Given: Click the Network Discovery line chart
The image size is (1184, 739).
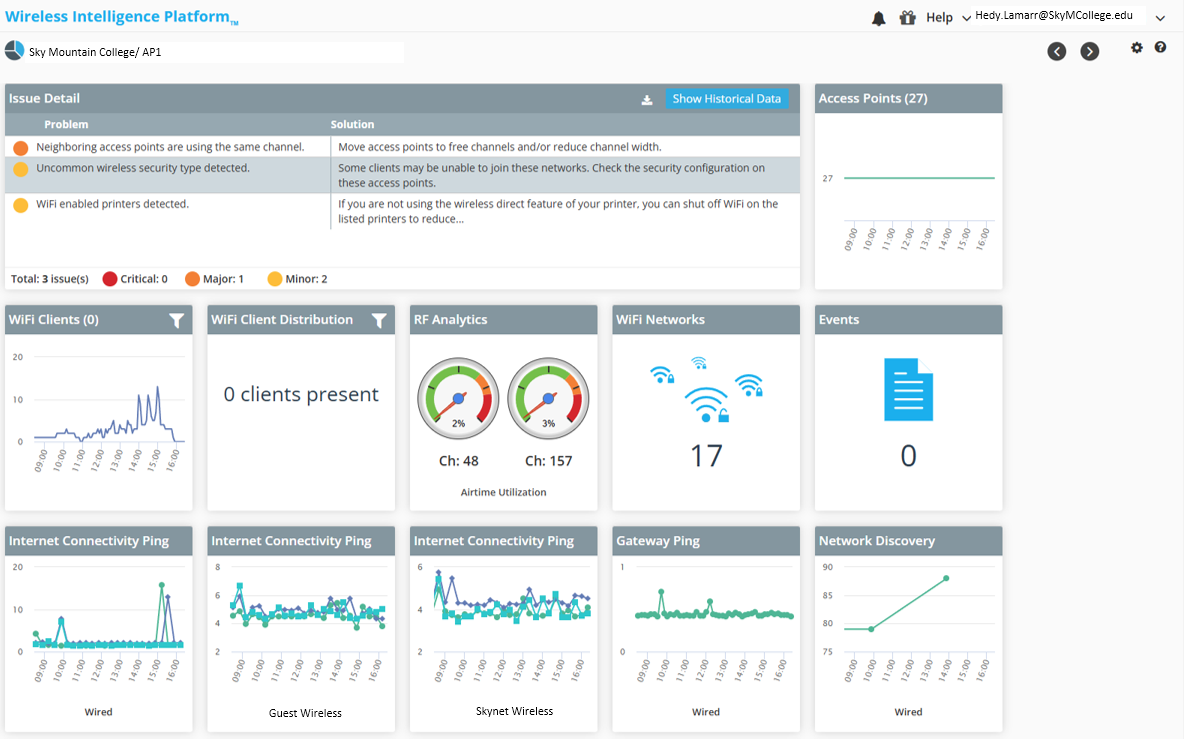Looking at the screenshot, I should point(908,623).
